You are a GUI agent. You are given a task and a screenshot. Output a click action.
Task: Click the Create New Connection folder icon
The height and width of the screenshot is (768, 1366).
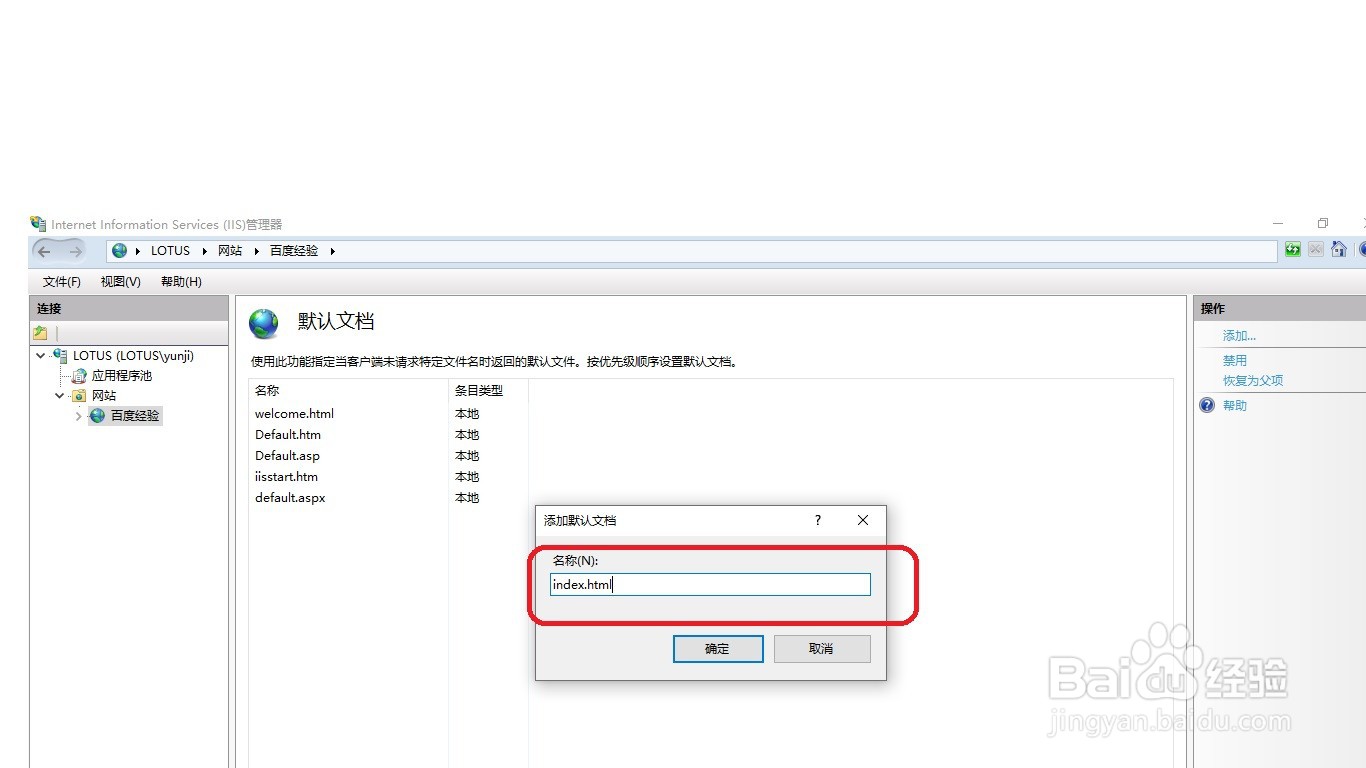39,331
